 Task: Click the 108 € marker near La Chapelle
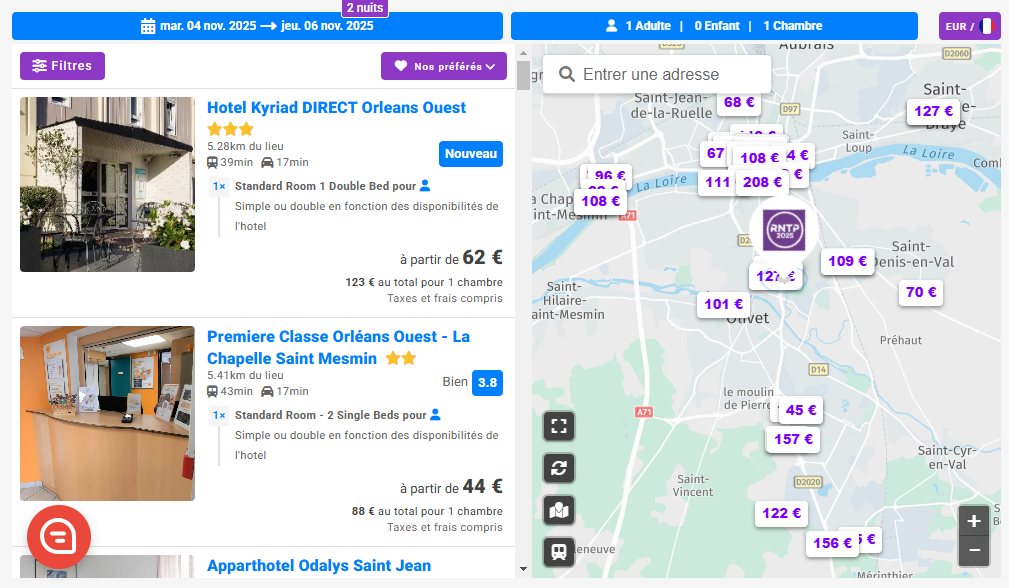click(x=600, y=201)
